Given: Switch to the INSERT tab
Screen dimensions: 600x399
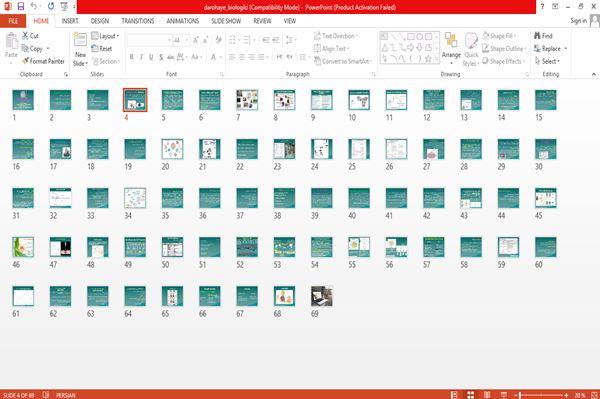Looking at the screenshot, I should click(70, 21).
